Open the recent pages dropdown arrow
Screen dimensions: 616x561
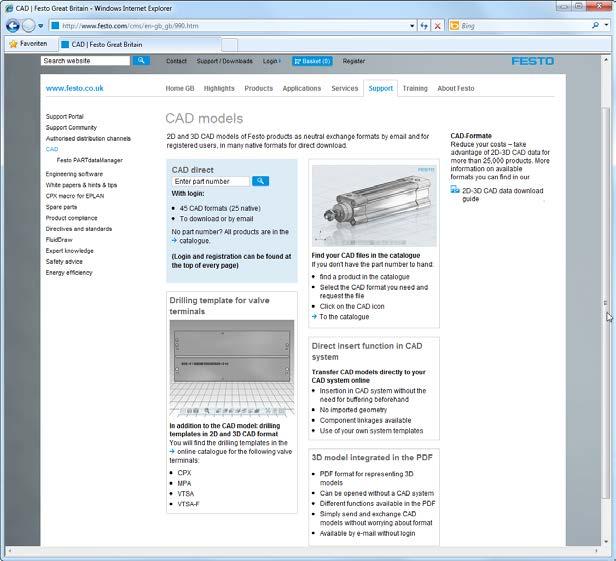pyautogui.click(x=41, y=26)
